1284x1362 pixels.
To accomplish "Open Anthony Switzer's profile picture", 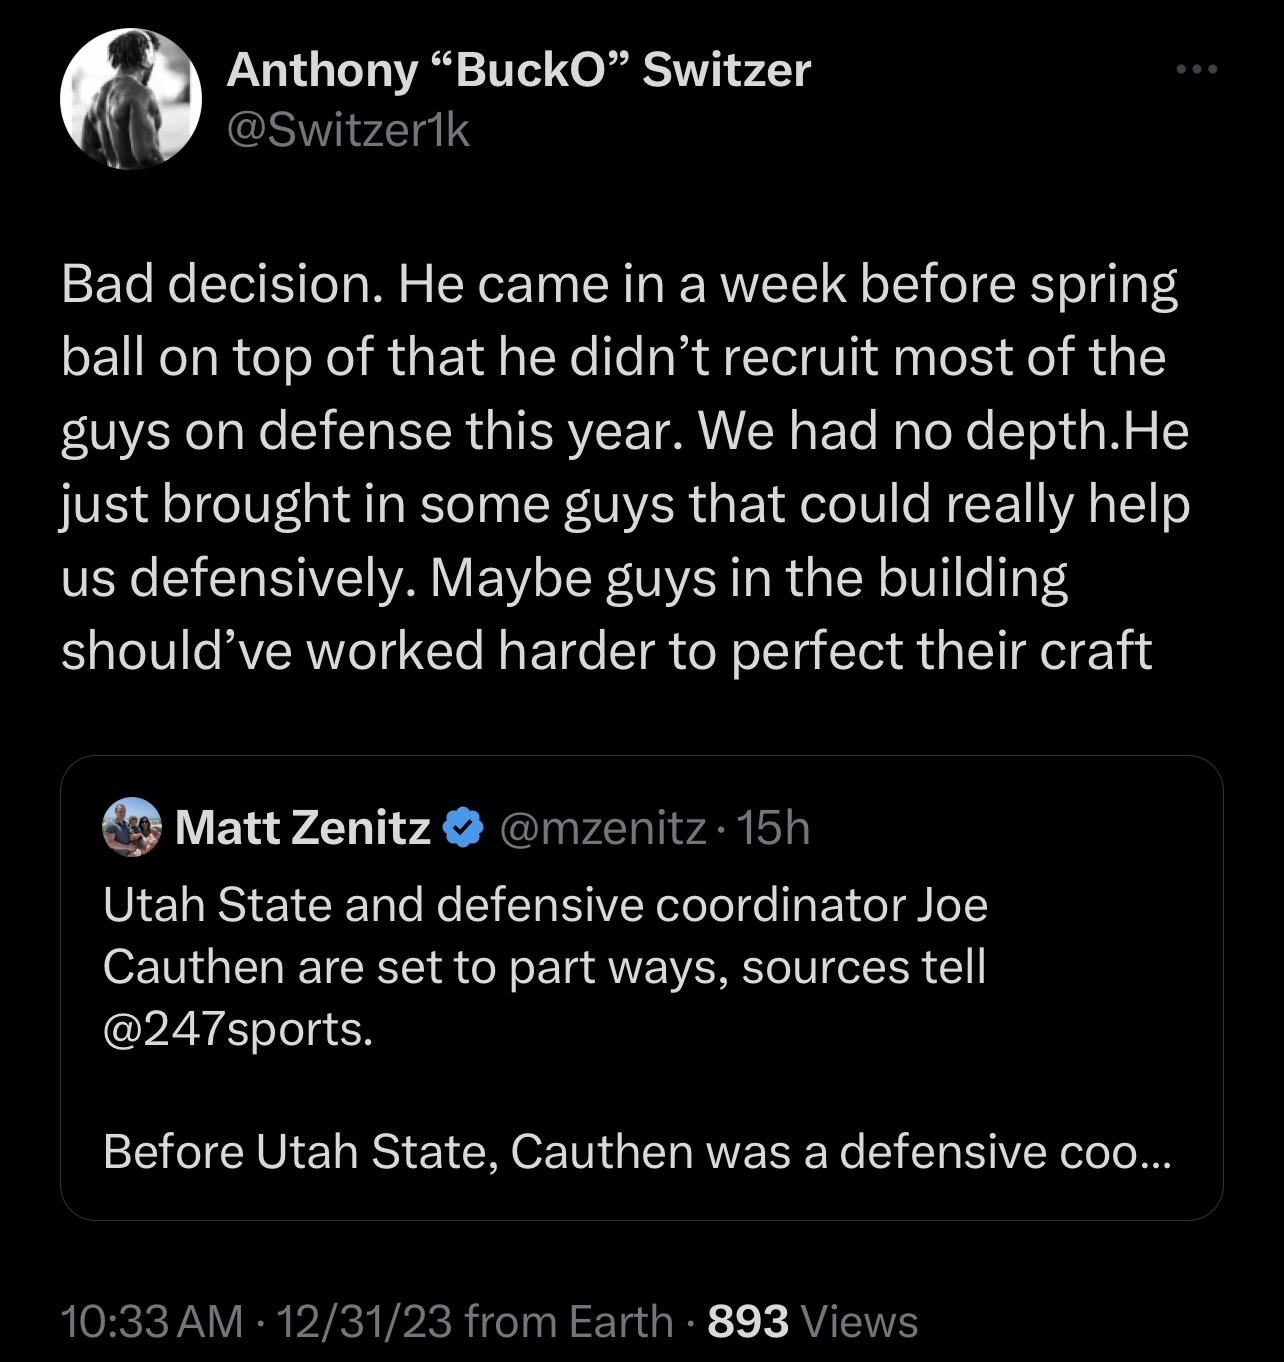I will coord(131,99).
